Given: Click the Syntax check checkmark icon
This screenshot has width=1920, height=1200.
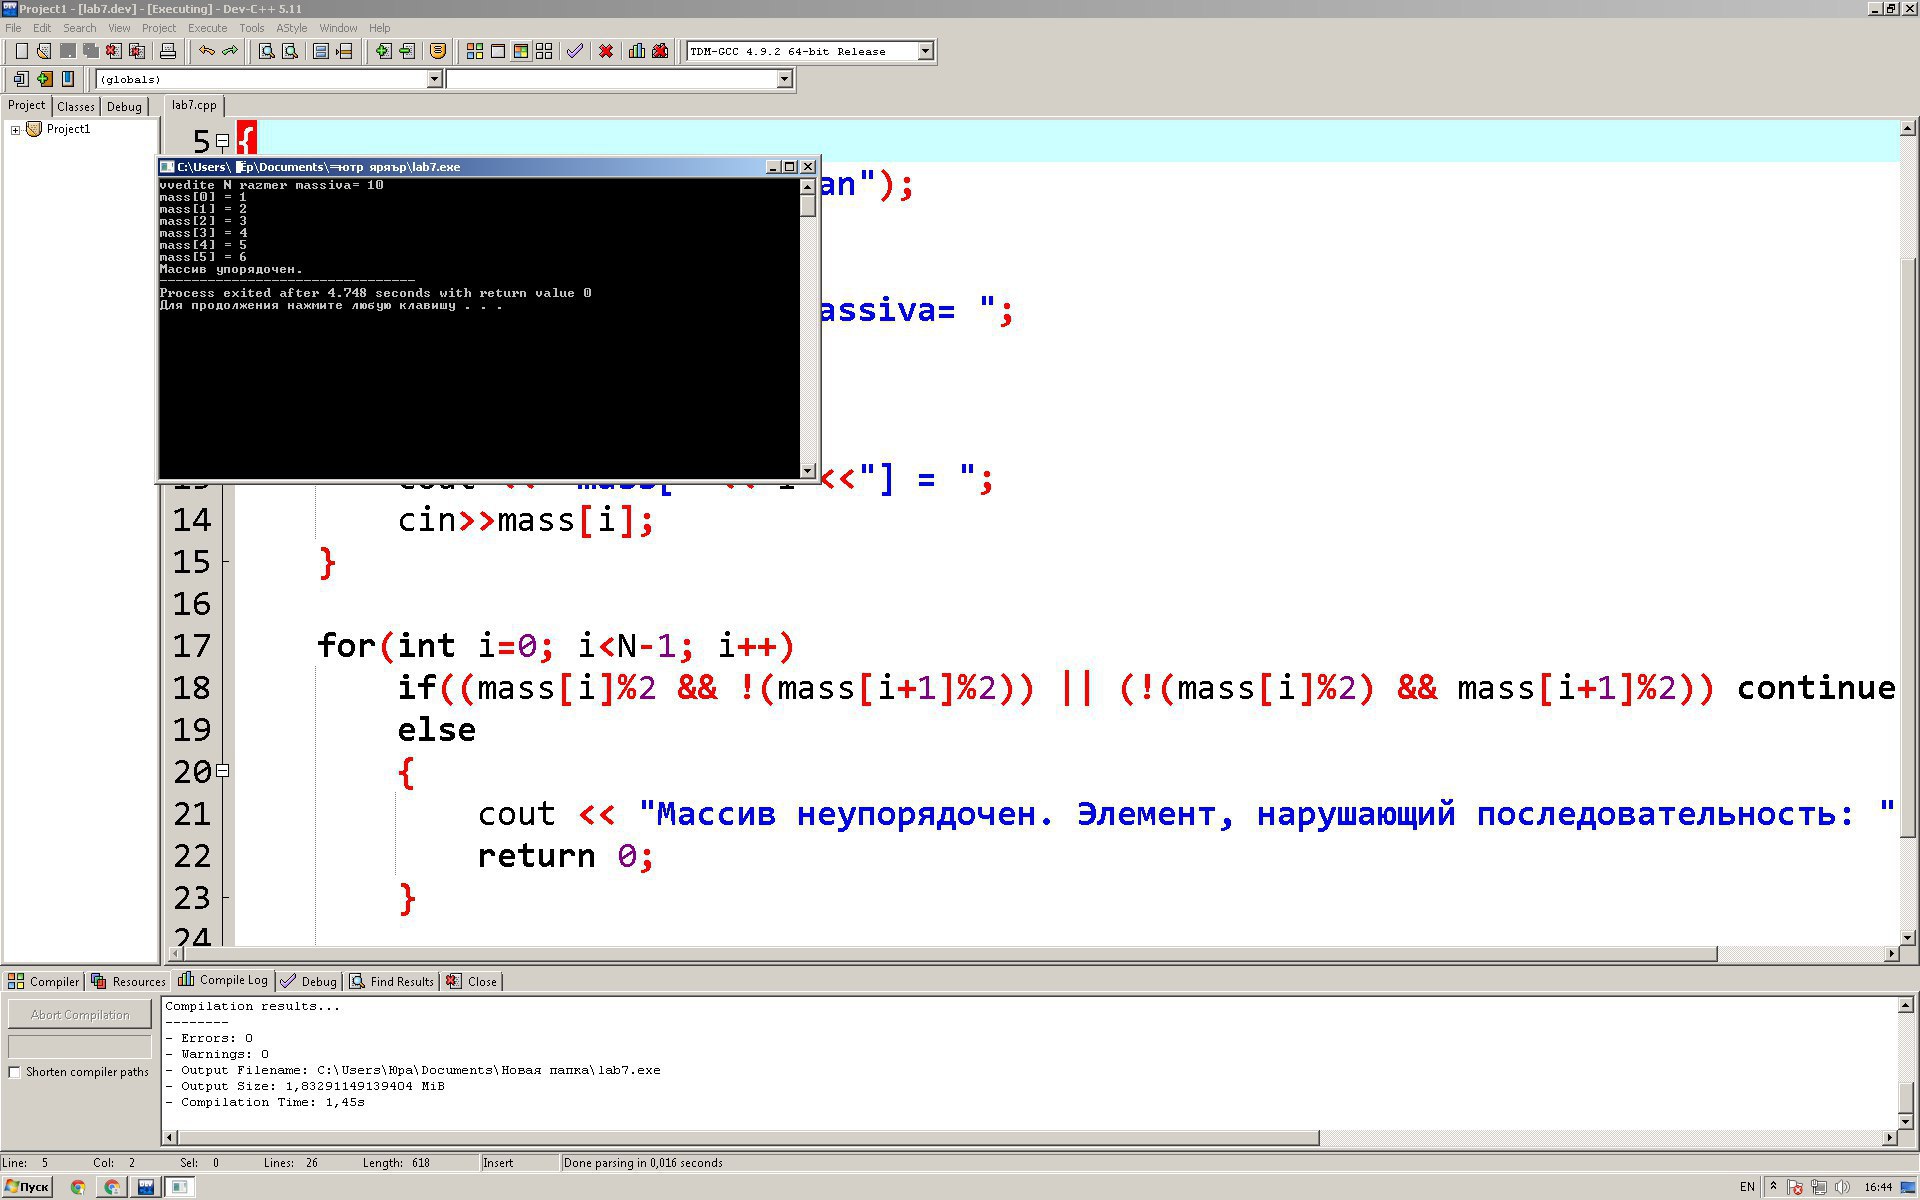Looking at the screenshot, I should [x=574, y=51].
